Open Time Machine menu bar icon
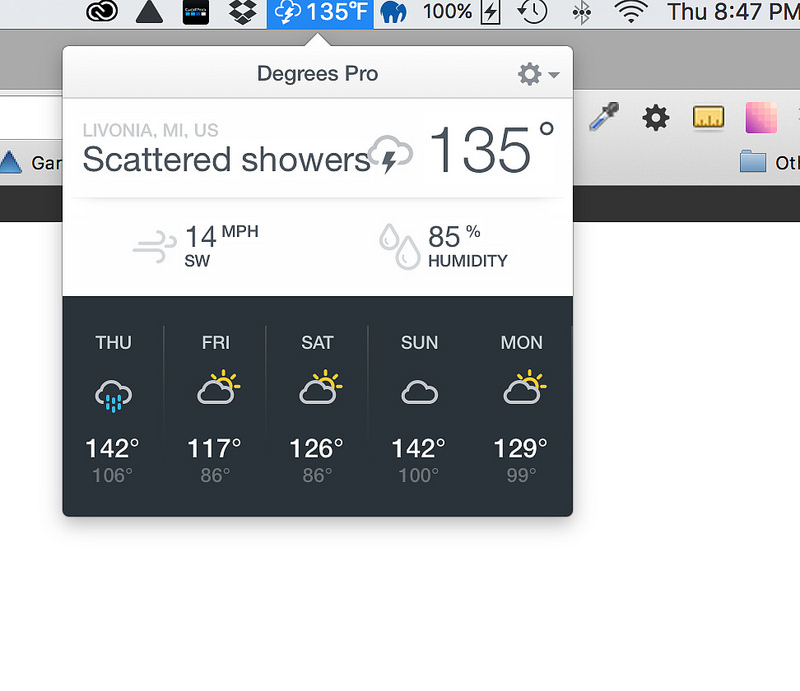This screenshot has width=800, height=691. [x=532, y=12]
